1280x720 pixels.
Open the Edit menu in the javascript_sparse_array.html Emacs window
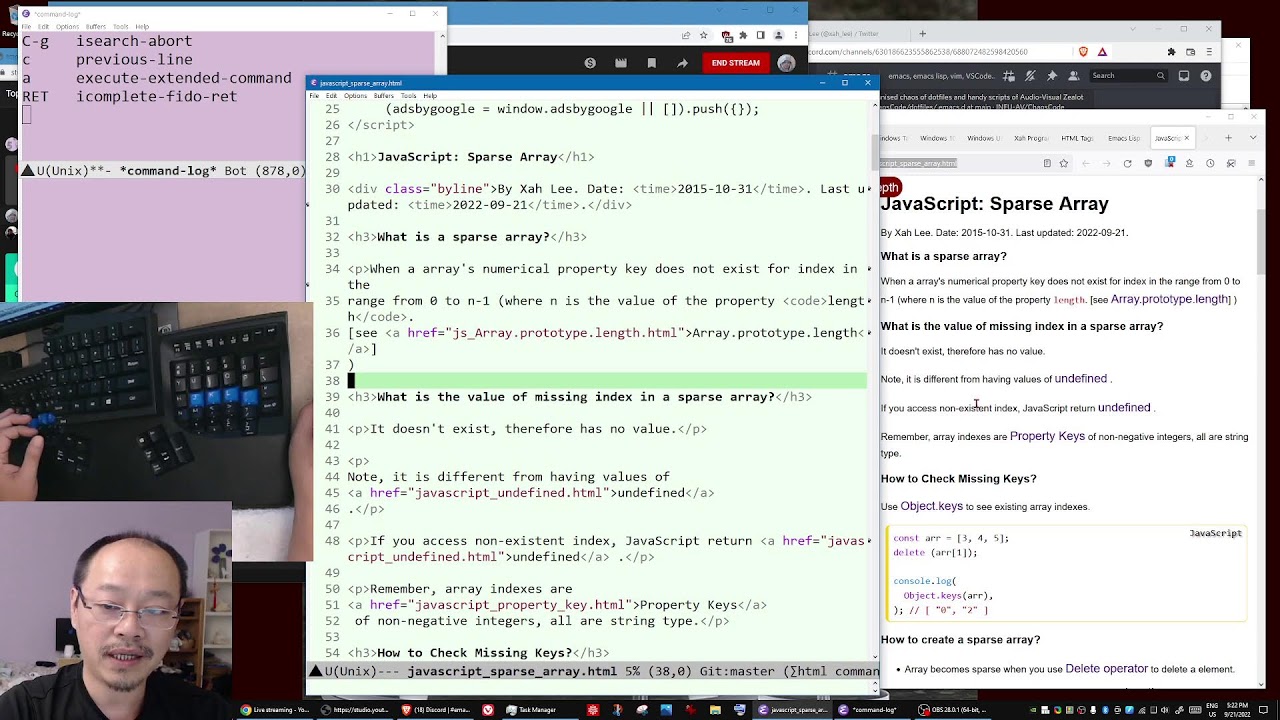[x=331, y=96]
